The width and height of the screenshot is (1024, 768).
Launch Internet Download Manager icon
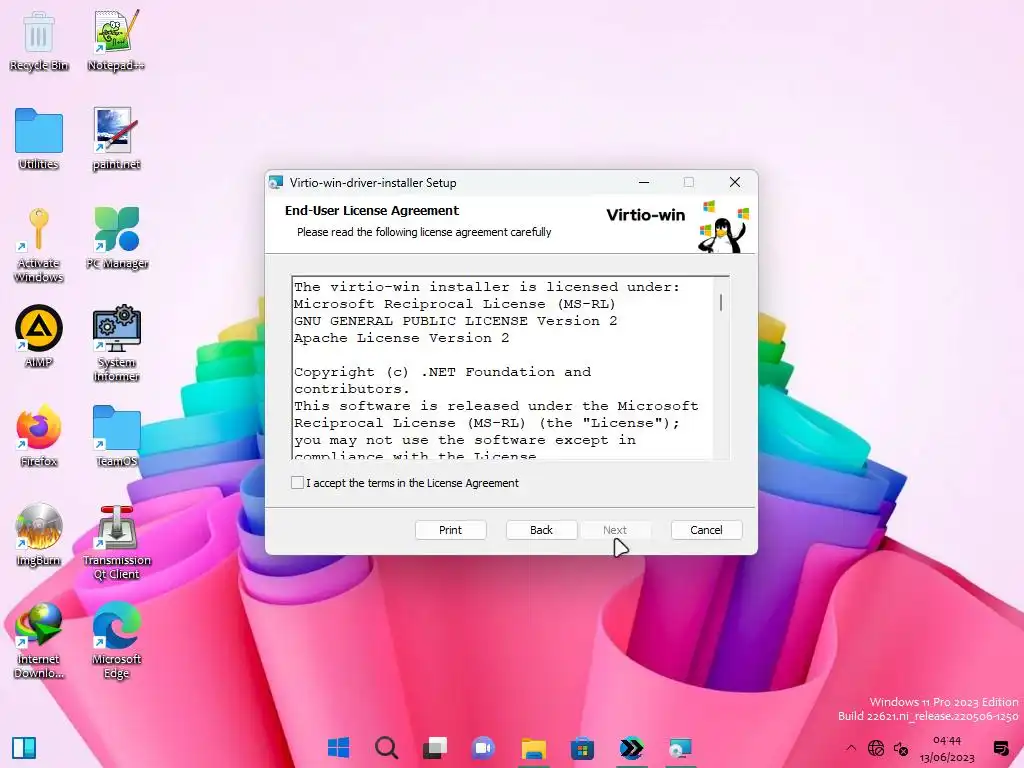39,640
